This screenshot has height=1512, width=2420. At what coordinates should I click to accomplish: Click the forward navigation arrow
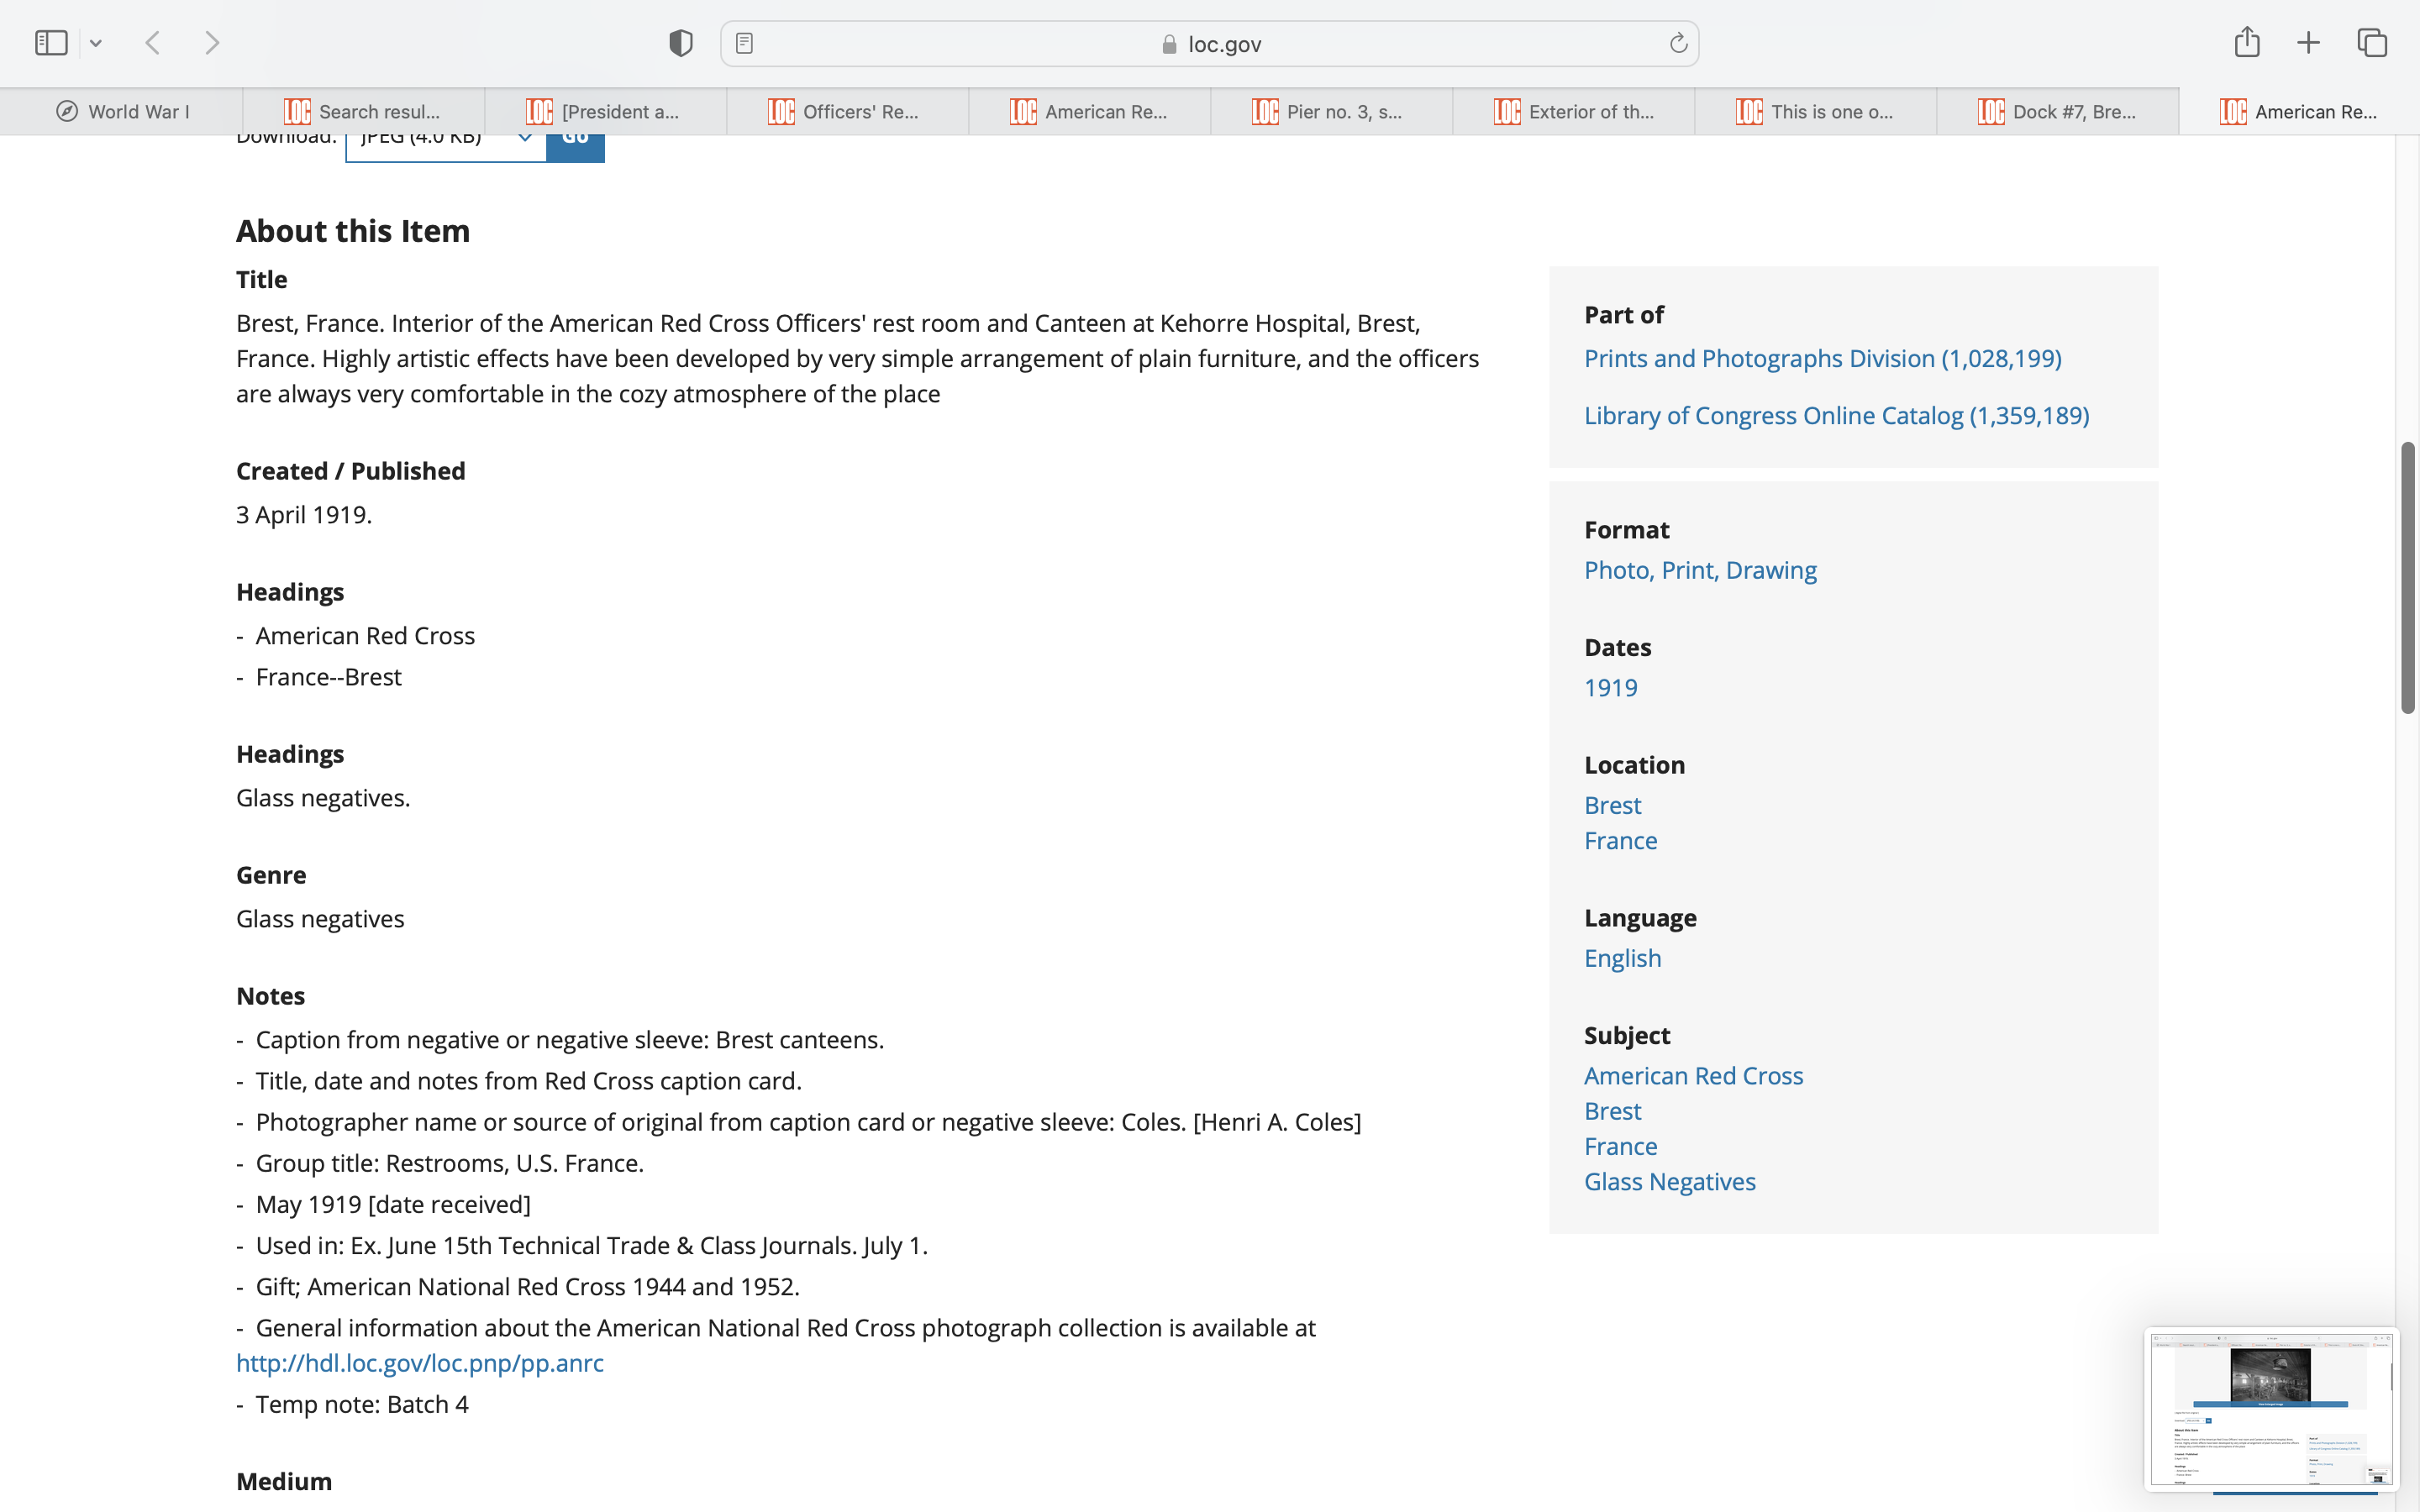click(x=211, y=43)
